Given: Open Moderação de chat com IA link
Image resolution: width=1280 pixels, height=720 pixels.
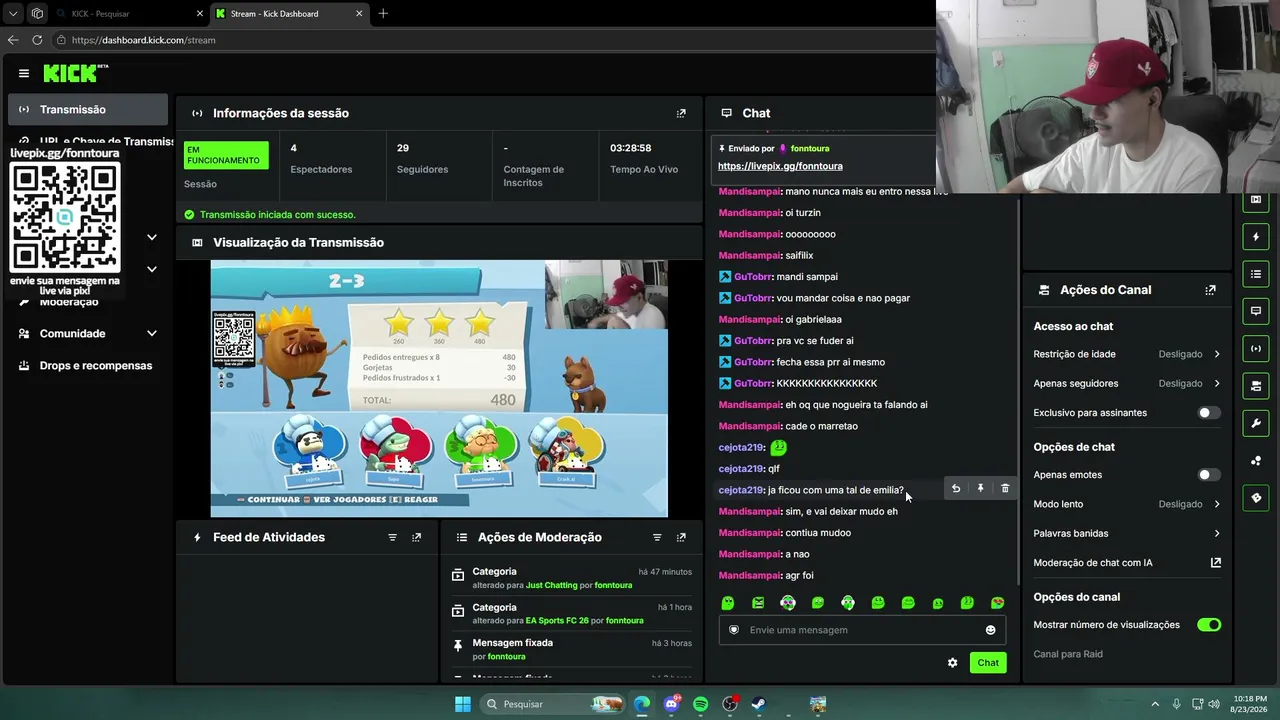Looking at the screenshot, I should (x=1127, y=562).
